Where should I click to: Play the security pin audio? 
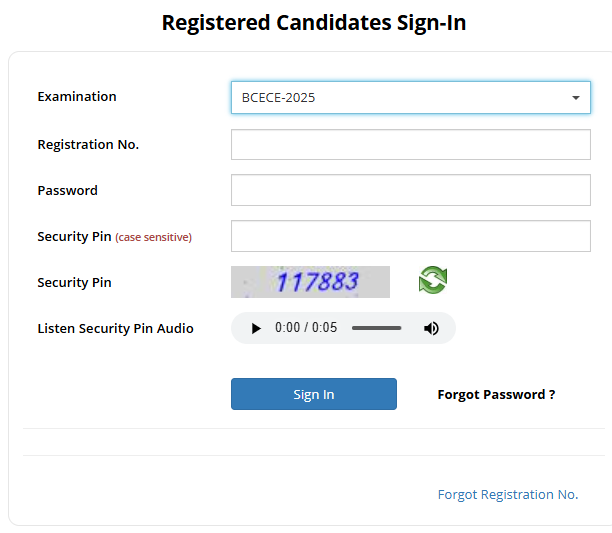point(256,328)
